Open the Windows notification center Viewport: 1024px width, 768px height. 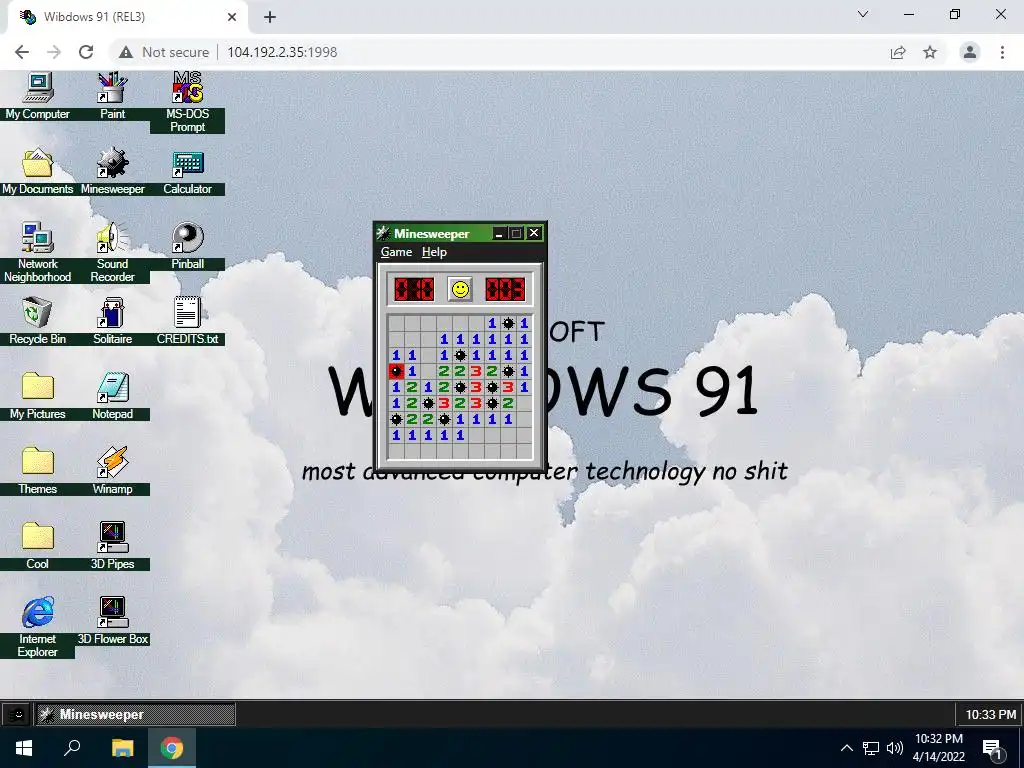click(x=993, y=749)
